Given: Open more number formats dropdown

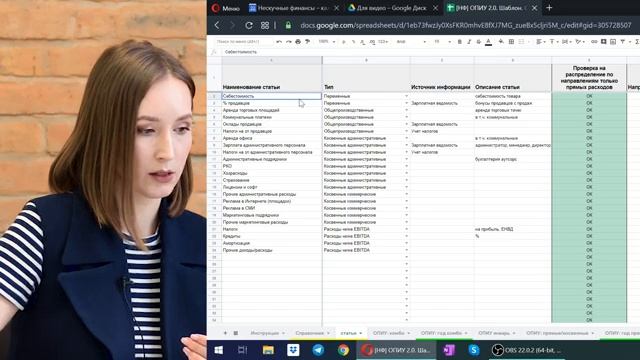Looking at the screenshot, I should [383, 42].
